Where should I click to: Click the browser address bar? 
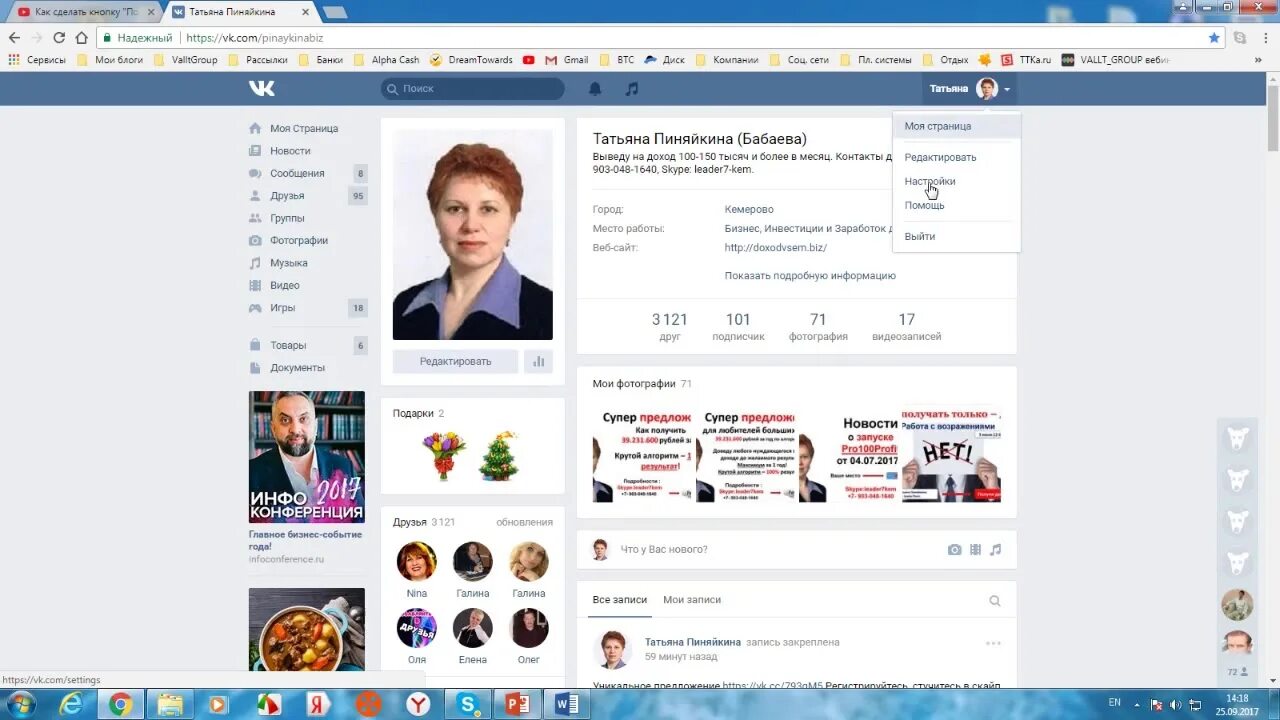[x=650, y=38]
